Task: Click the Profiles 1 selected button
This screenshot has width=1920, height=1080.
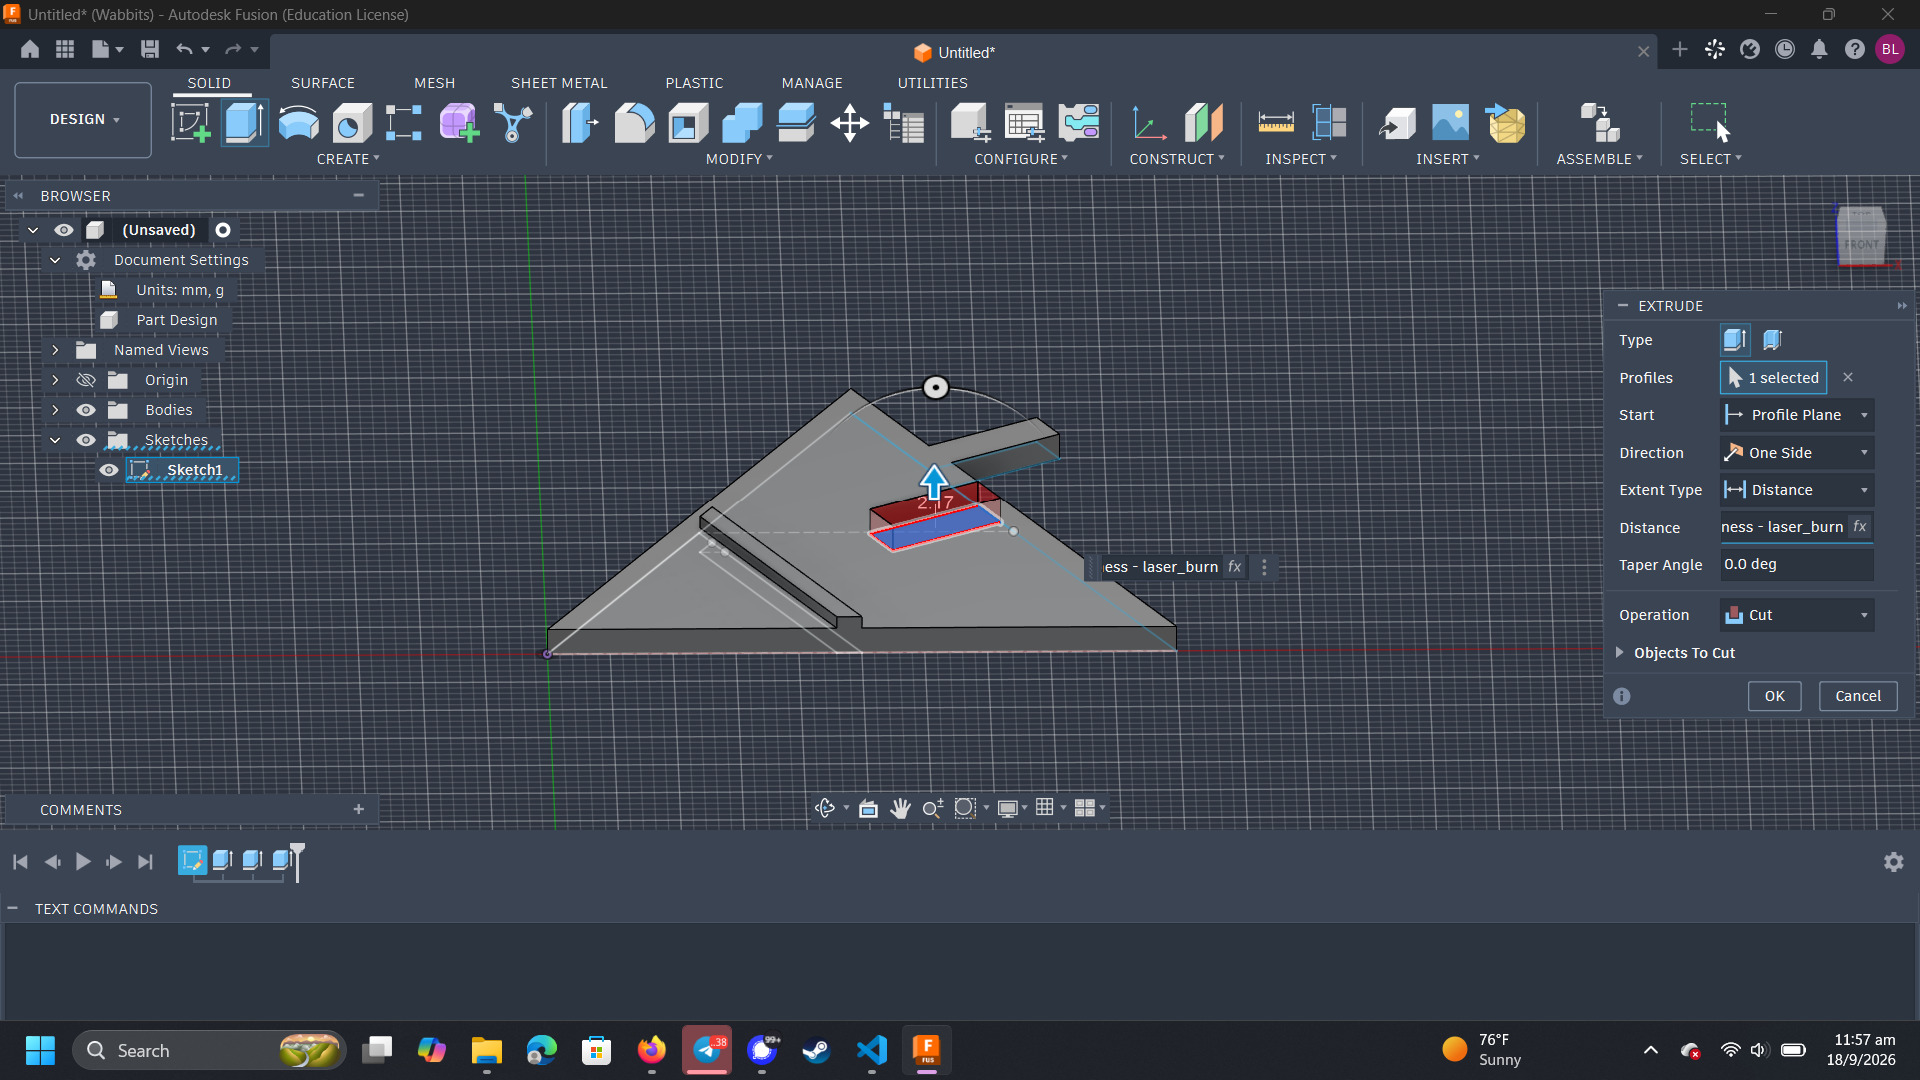Action: pos(1773,378)
